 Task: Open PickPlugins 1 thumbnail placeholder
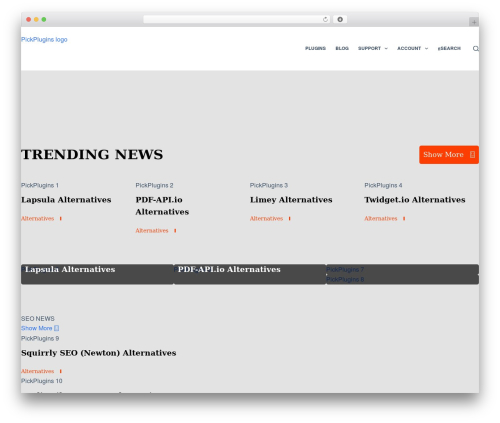[40, 185]
